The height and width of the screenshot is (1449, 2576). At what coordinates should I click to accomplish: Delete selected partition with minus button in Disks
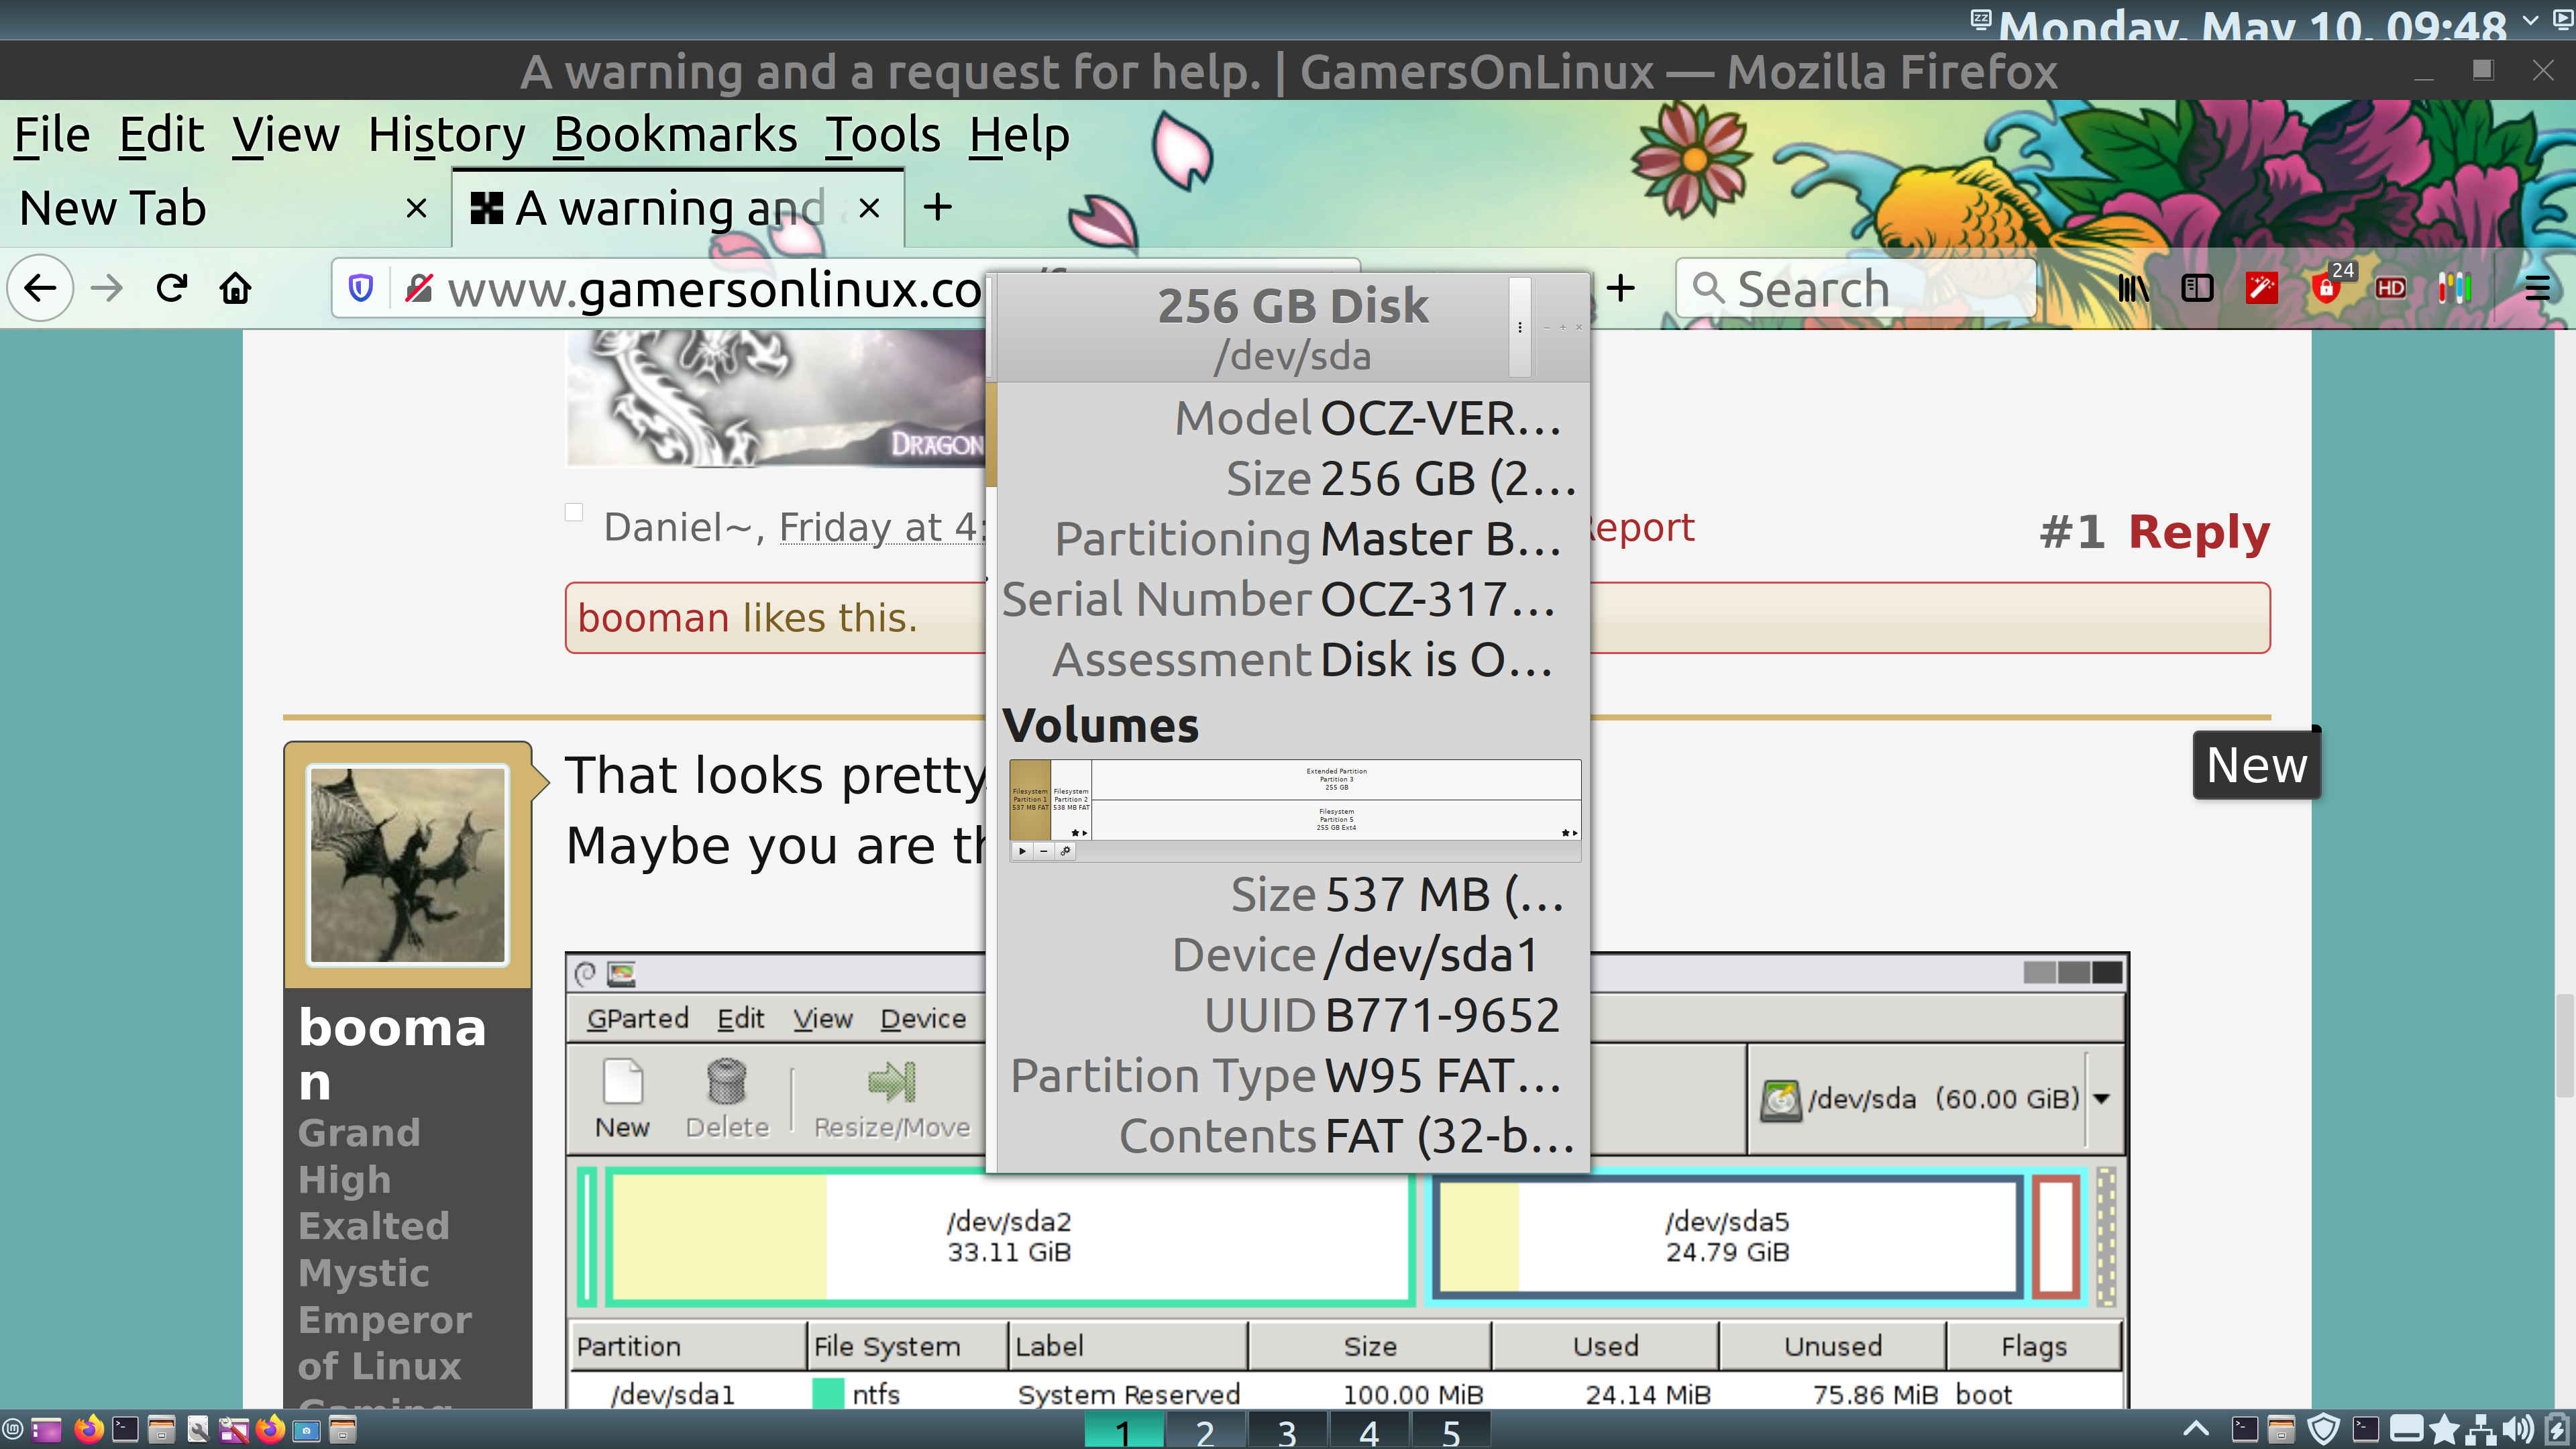point(1043,851)
